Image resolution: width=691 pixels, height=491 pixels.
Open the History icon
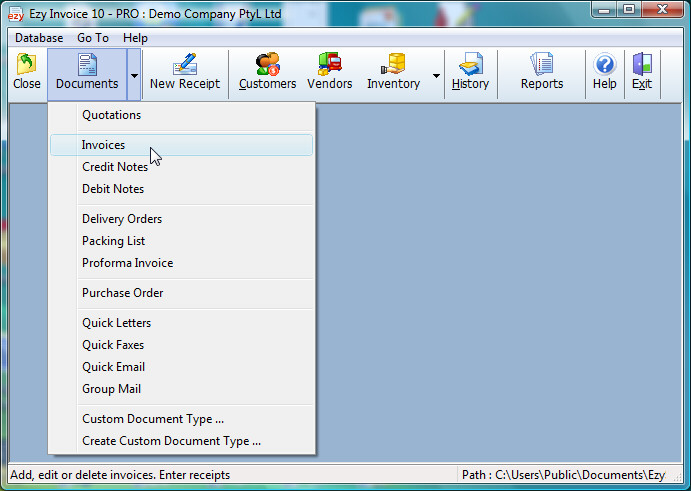[471, 64]
